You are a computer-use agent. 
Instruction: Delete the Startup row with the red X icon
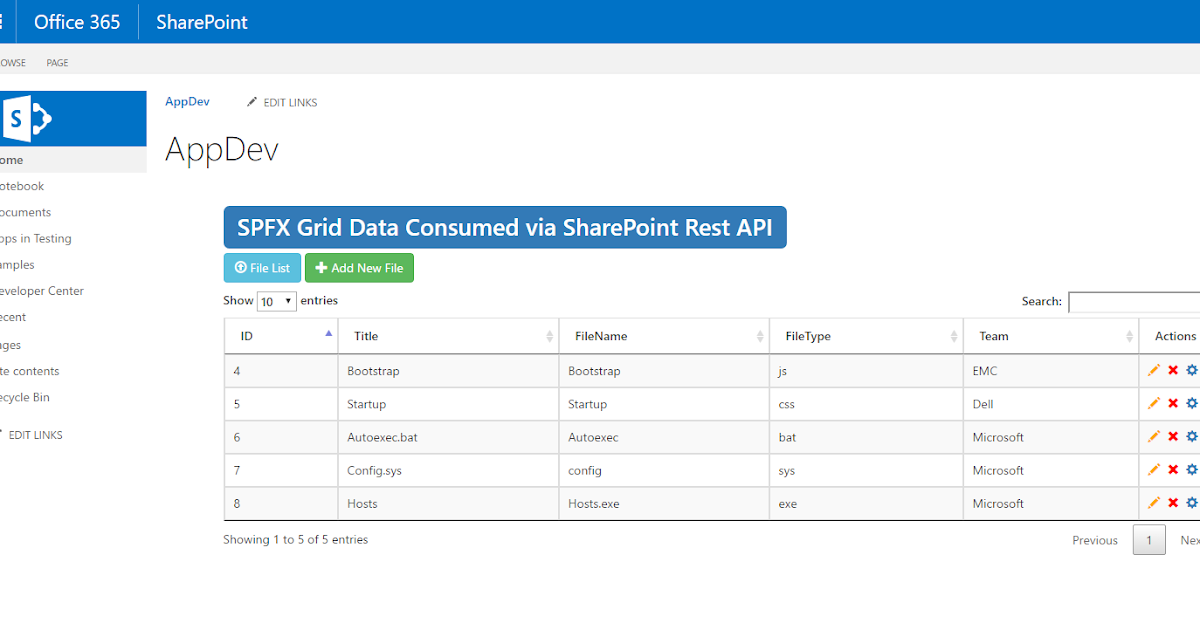point(1171,404)
